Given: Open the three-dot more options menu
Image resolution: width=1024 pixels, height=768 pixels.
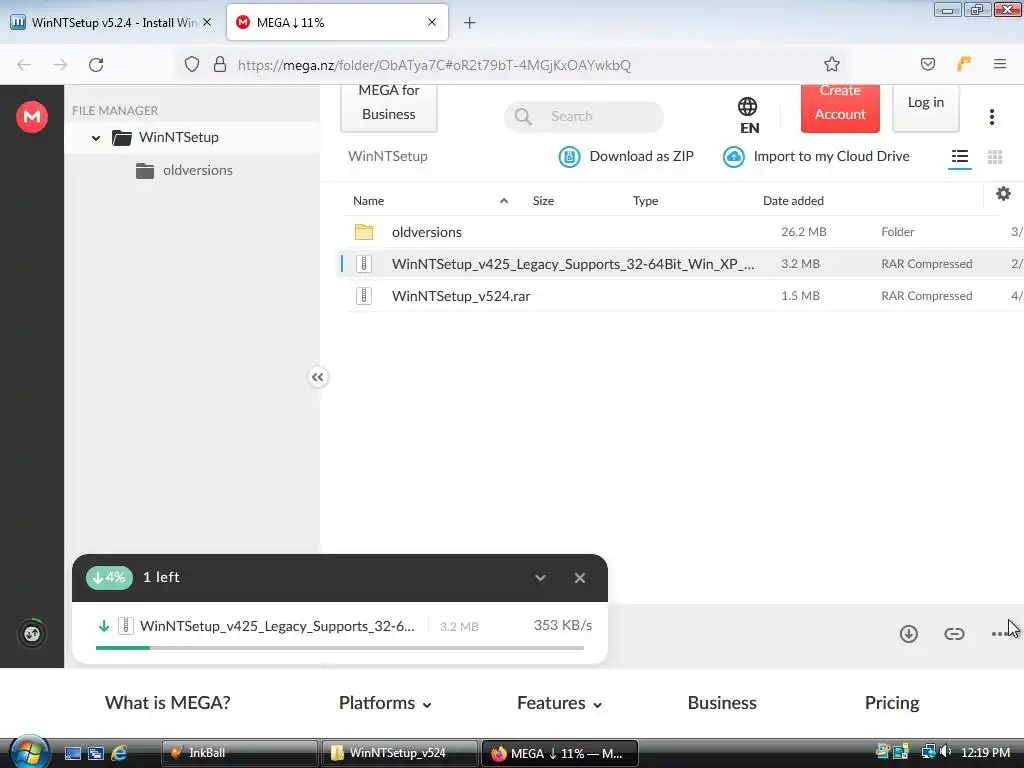Looking at the screenshot, I should click(991, 117).
